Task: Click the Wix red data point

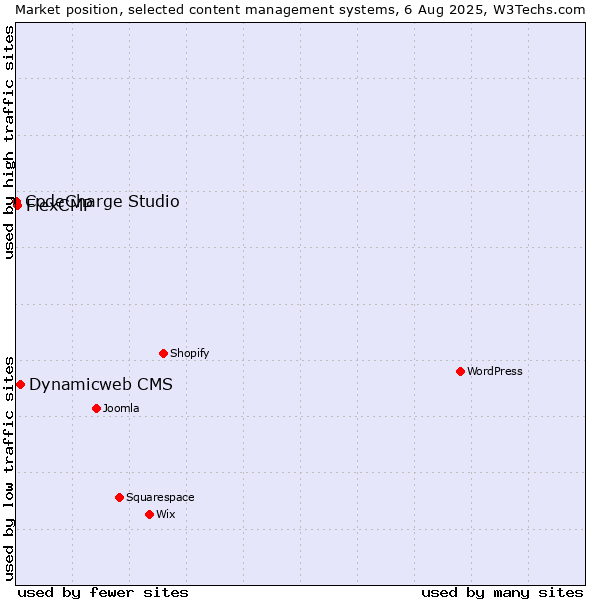Action: pos(150,514)
